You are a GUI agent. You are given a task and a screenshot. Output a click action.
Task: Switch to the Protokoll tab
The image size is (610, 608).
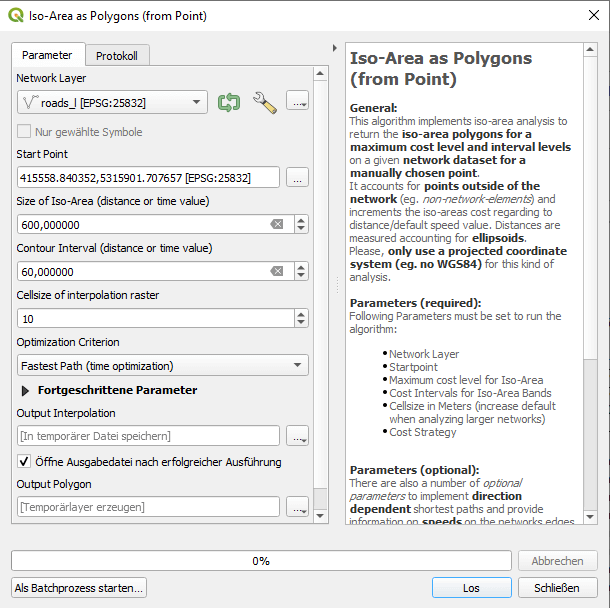117,56
